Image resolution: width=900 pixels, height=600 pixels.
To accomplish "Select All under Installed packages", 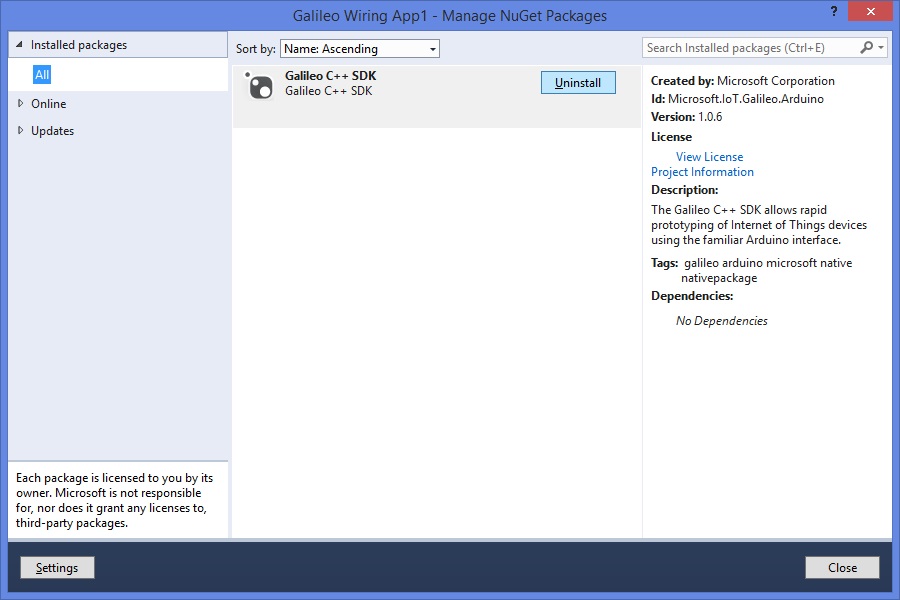I will pos(42,75).
